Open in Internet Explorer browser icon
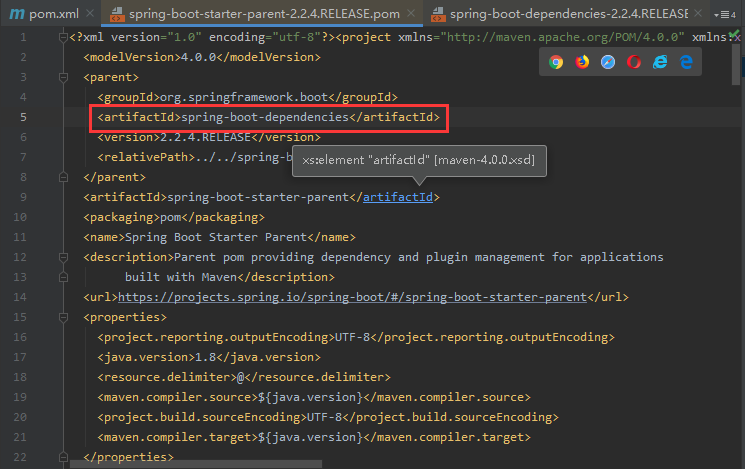745x469 pixels. point(660,62)
